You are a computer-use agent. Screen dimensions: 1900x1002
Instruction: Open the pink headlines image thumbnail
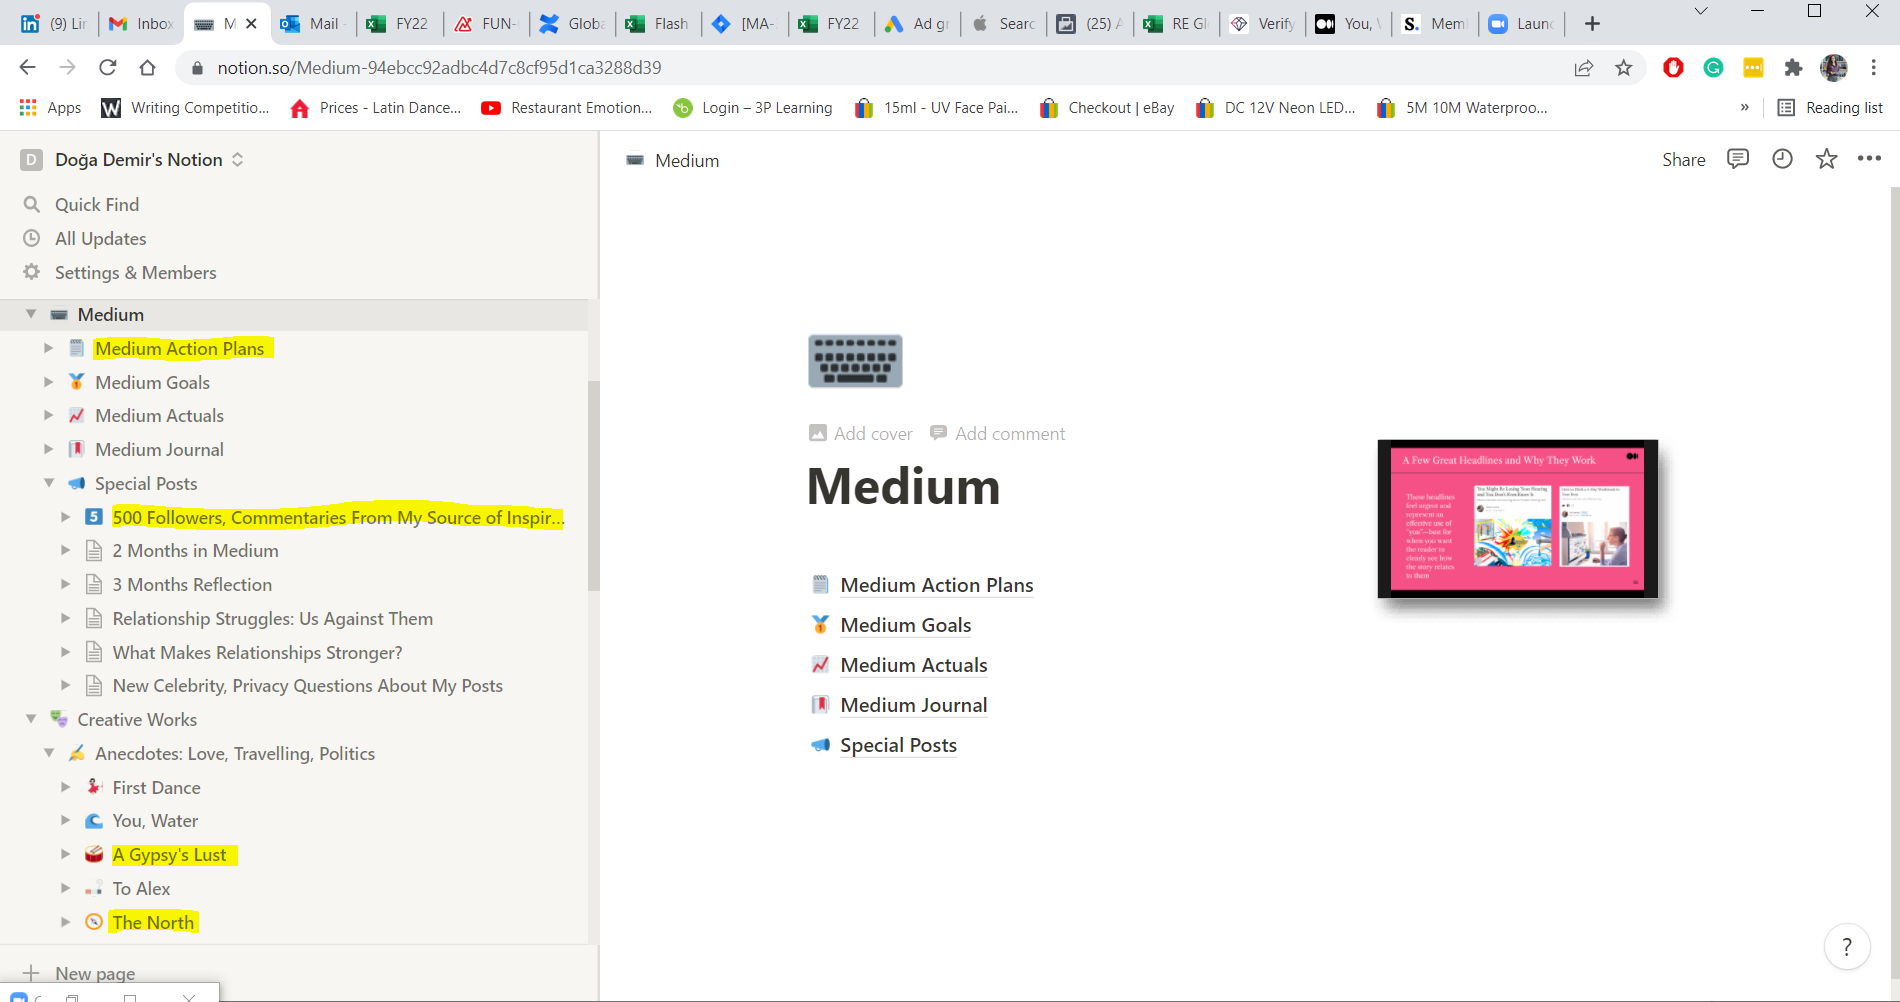click(x=1517, y=519)
